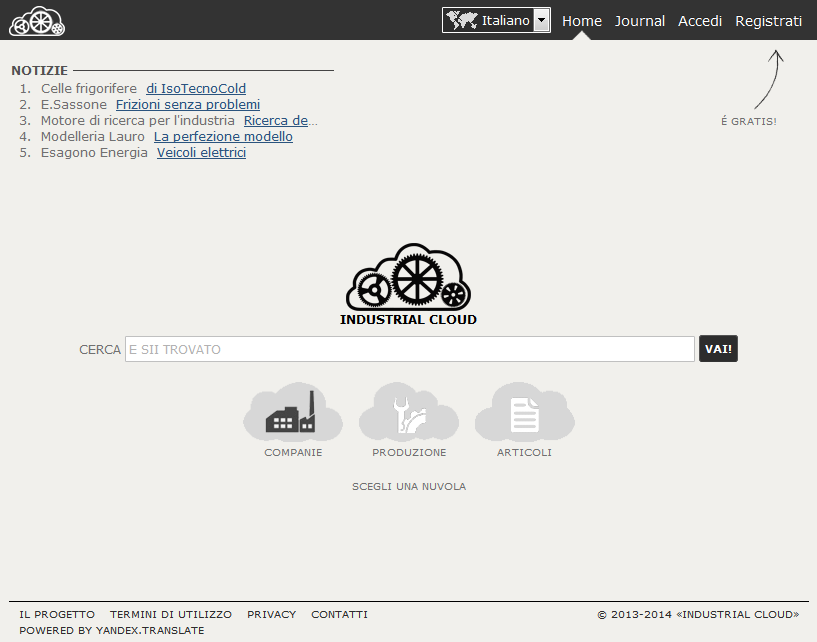The image size is (817, 642).
Task: Open the 'Veicoli elettrici' news link
Action: (201, 152)
